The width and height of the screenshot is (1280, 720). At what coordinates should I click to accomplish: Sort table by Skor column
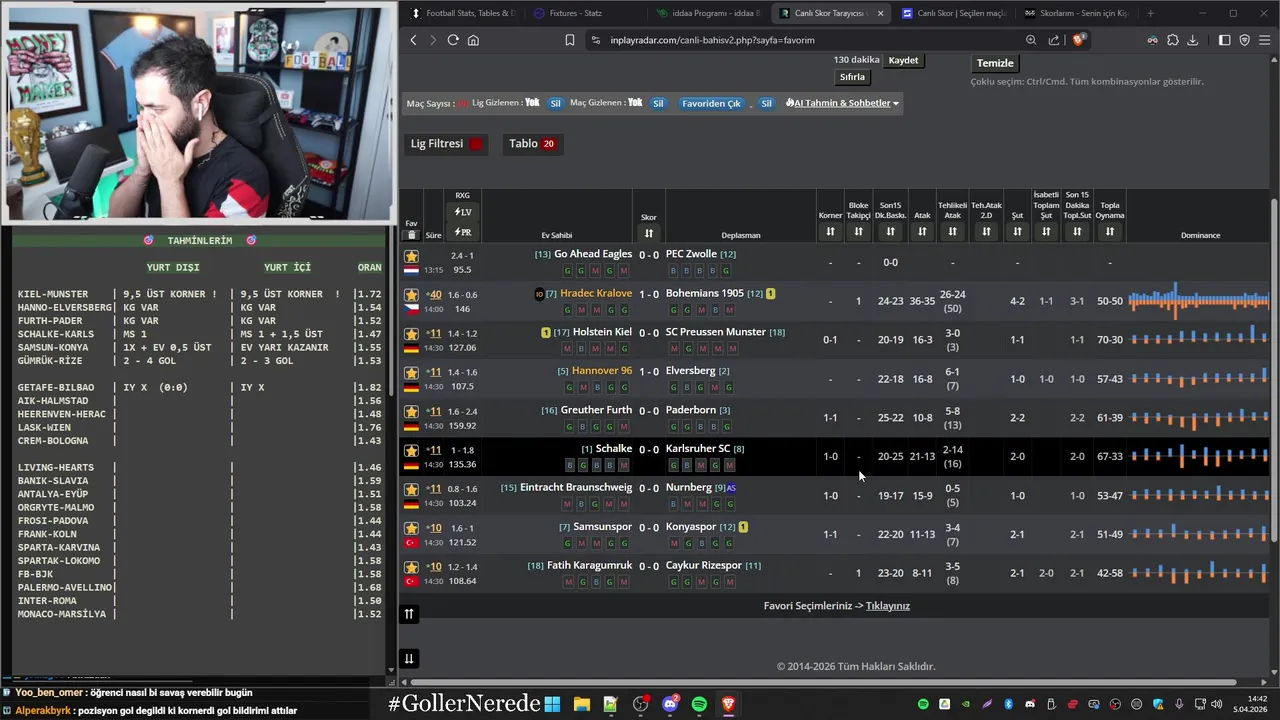coord(649,233)
